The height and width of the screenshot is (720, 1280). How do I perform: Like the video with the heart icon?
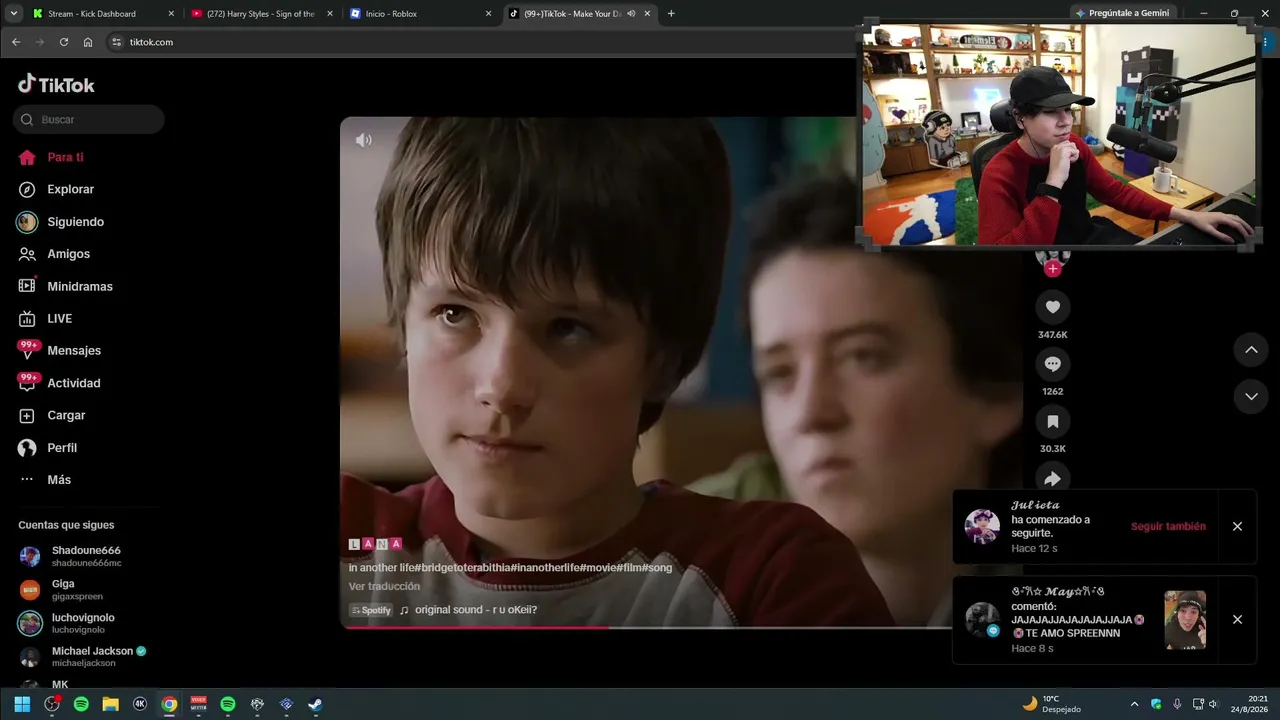click(1052, 307)
